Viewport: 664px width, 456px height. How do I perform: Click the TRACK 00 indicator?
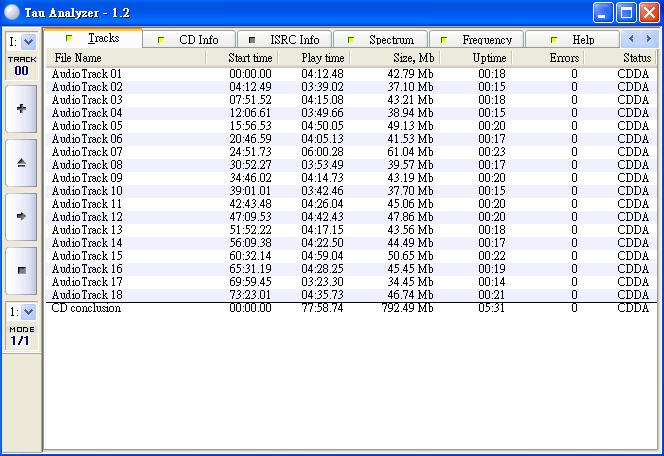[x=22, y=66]
